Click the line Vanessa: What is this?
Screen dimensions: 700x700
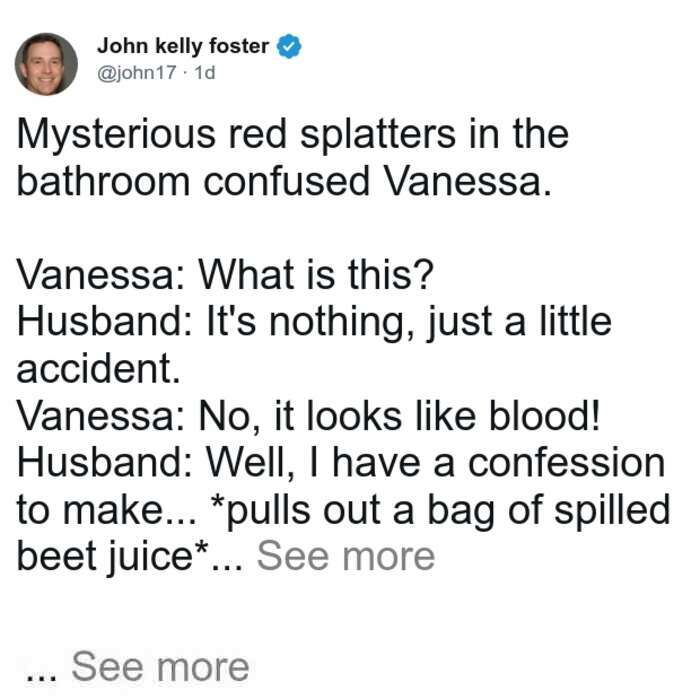pyautogui.click(x=225, y=274)
